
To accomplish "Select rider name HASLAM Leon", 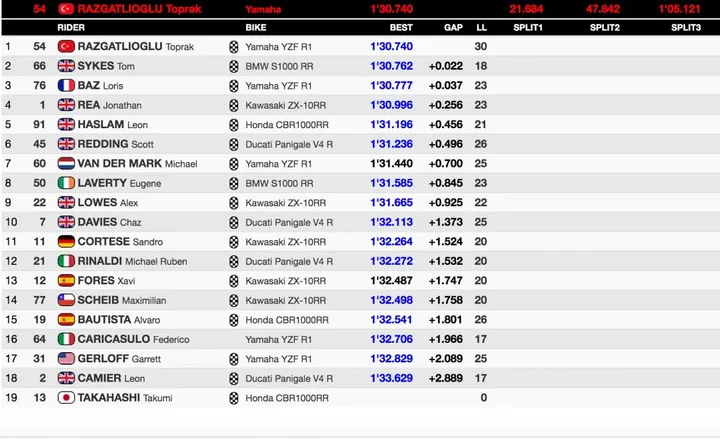I will pos(112,124).
